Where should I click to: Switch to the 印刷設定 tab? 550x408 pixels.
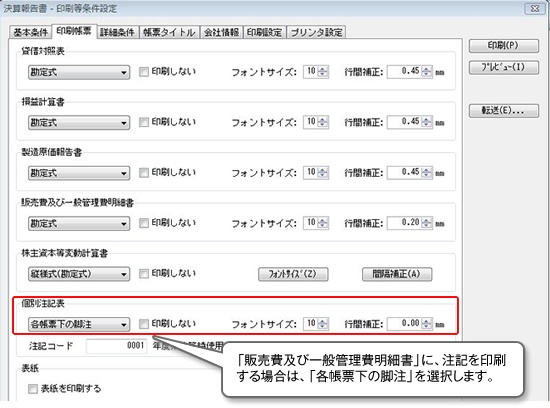[x=264, y=32]
